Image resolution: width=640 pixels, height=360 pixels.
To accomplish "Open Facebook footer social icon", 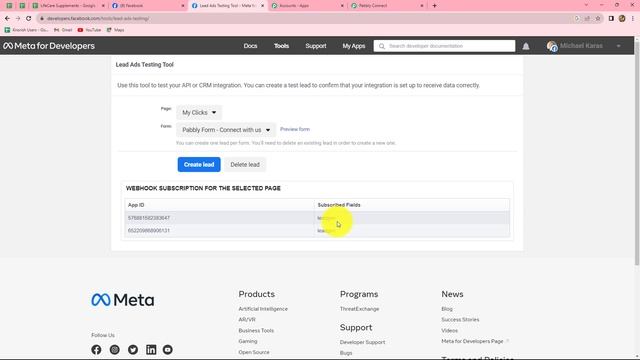I will [x=96, y=350].
